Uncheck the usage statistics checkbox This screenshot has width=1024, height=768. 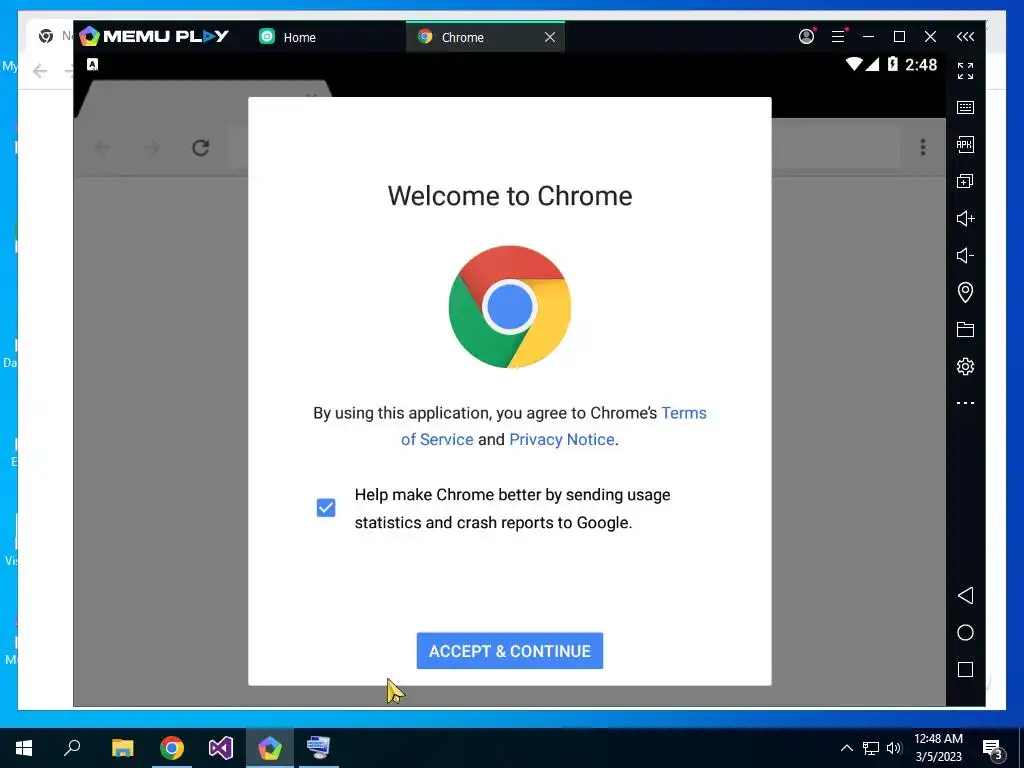point(326,507)
